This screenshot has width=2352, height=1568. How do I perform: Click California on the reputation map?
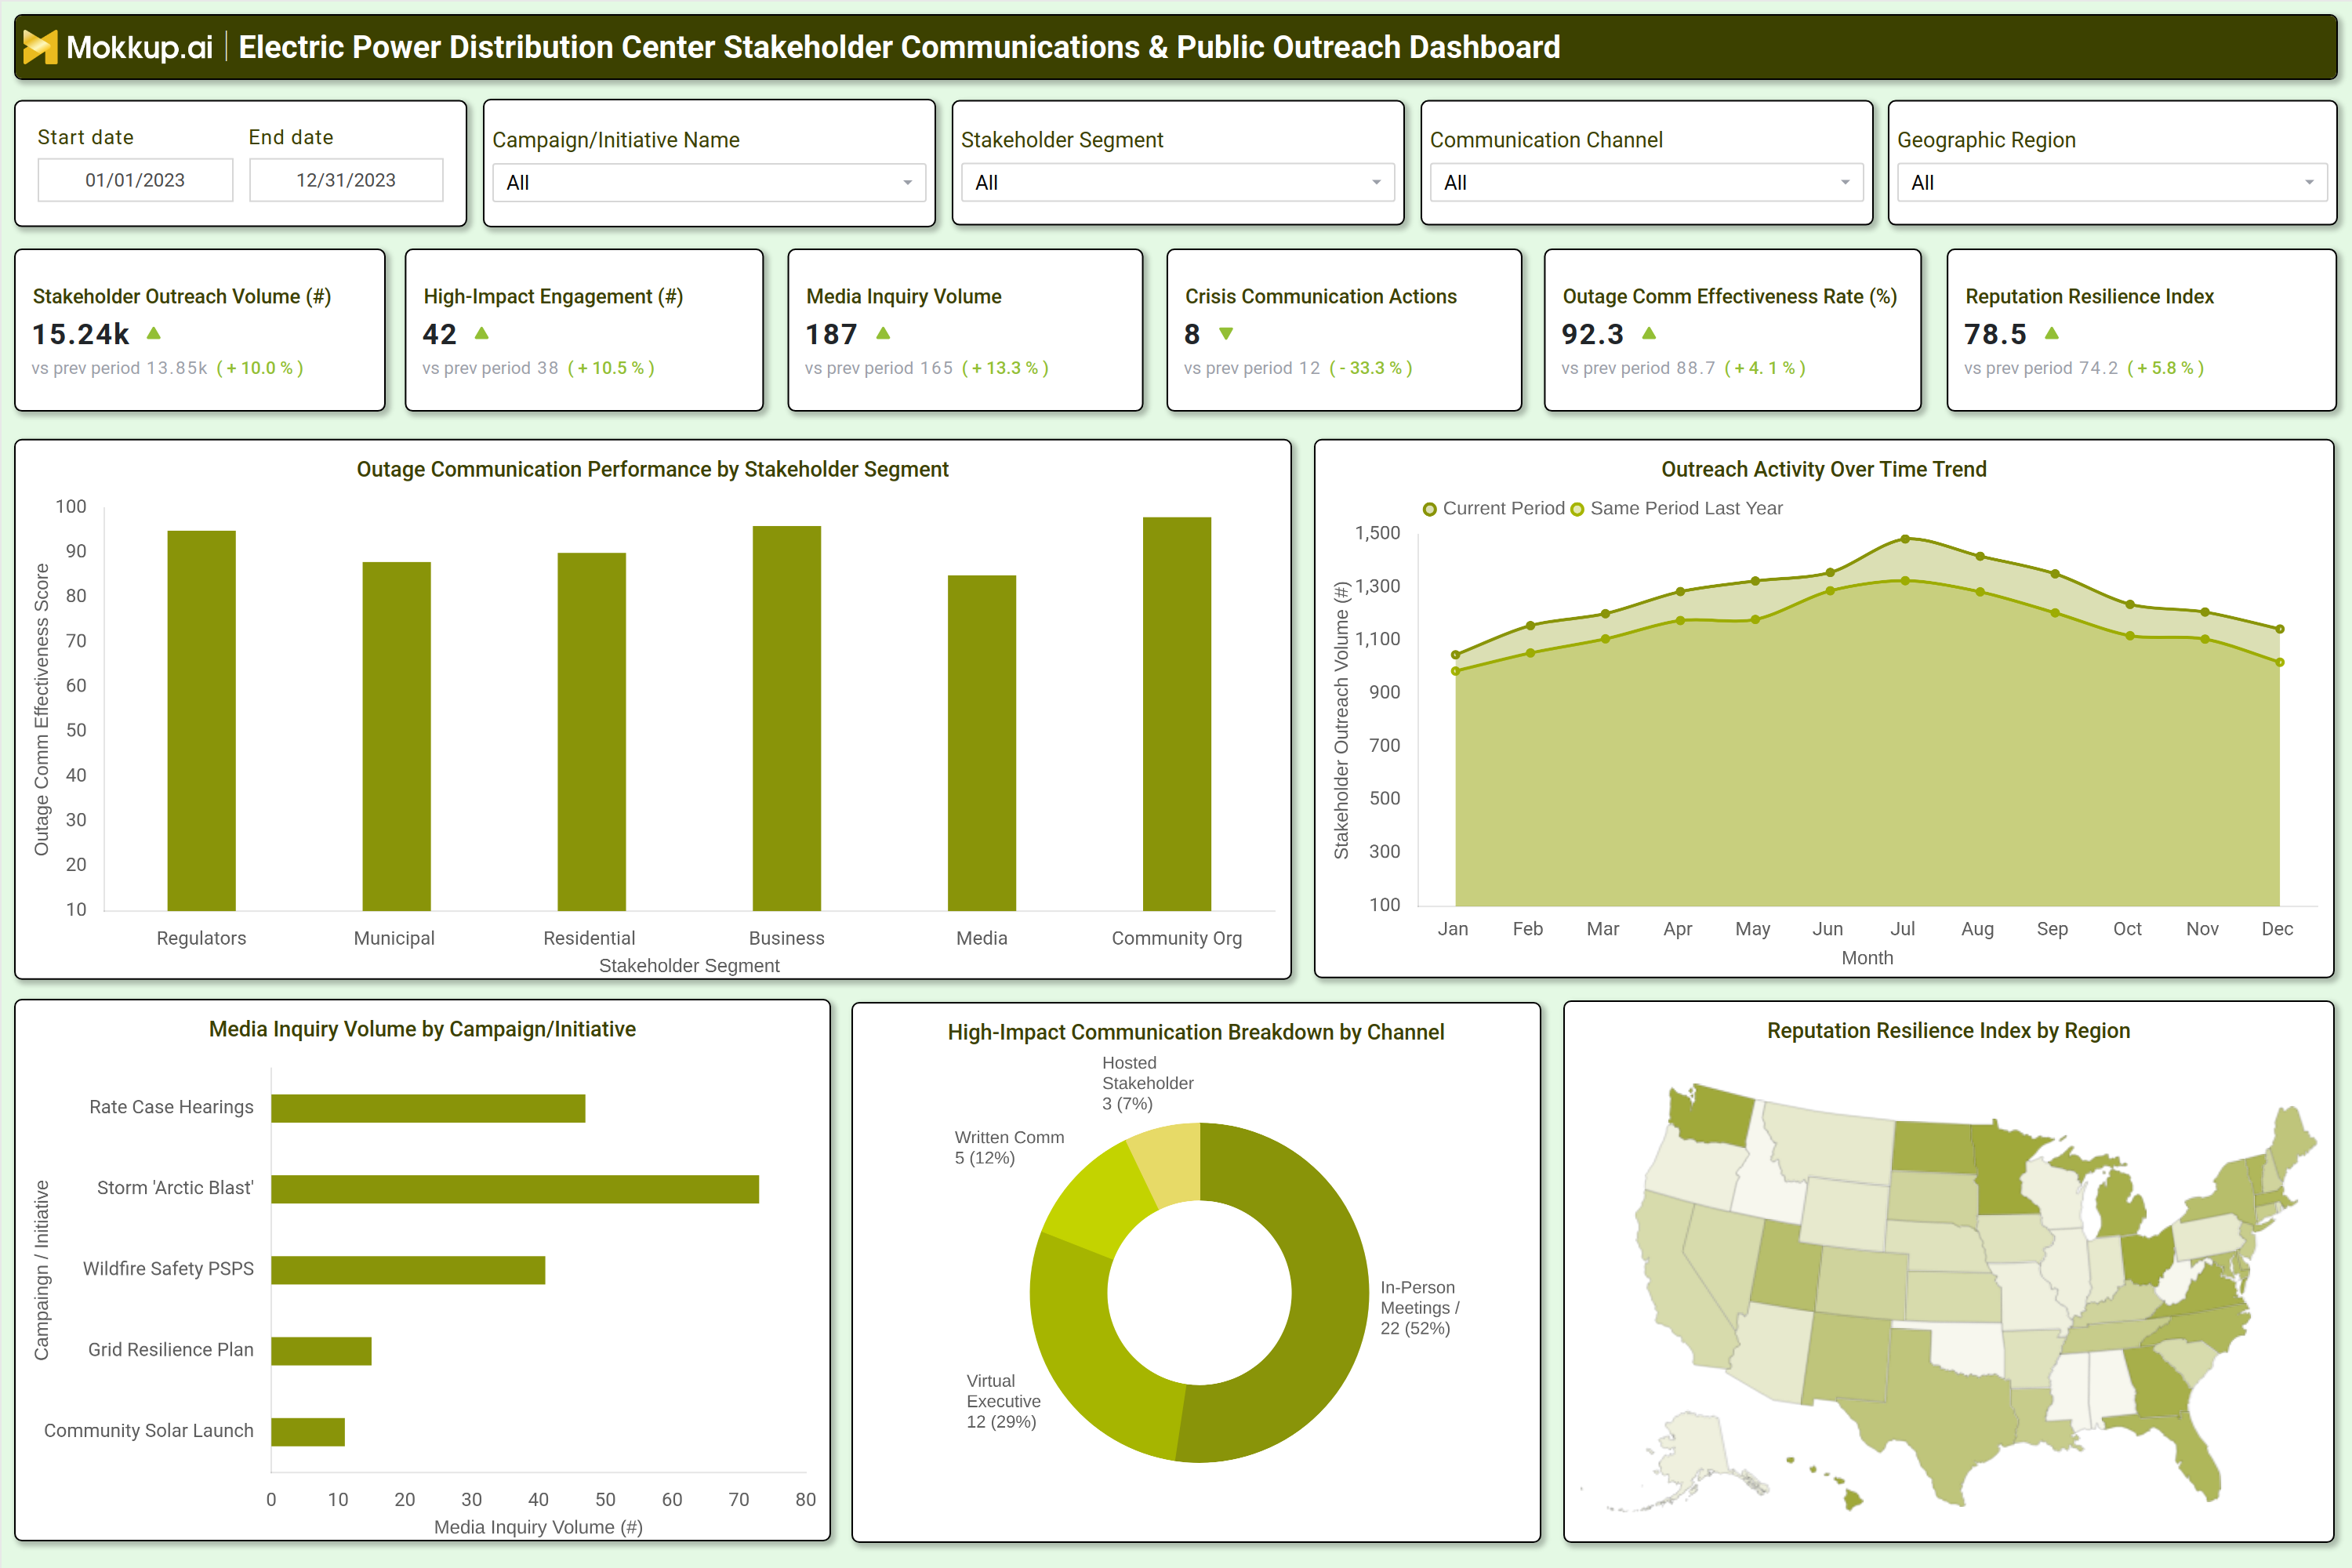(x=1675, y=1285)
